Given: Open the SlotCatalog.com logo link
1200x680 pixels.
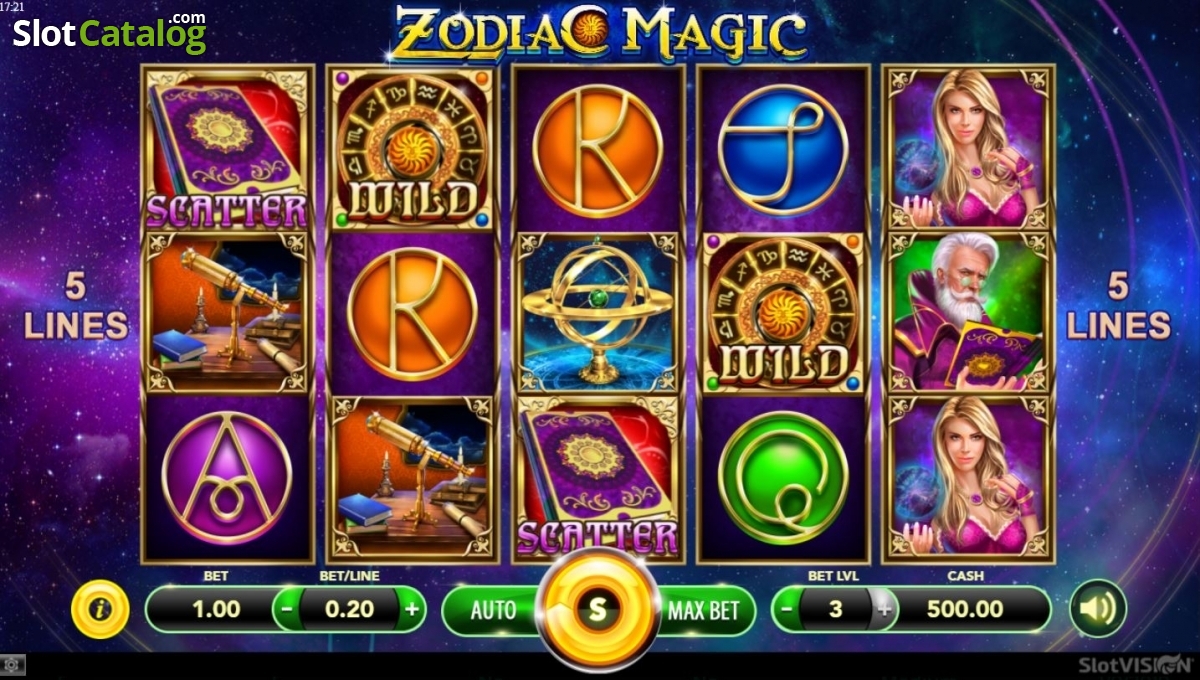Looking at the screenshot, I should click(109, 32).
